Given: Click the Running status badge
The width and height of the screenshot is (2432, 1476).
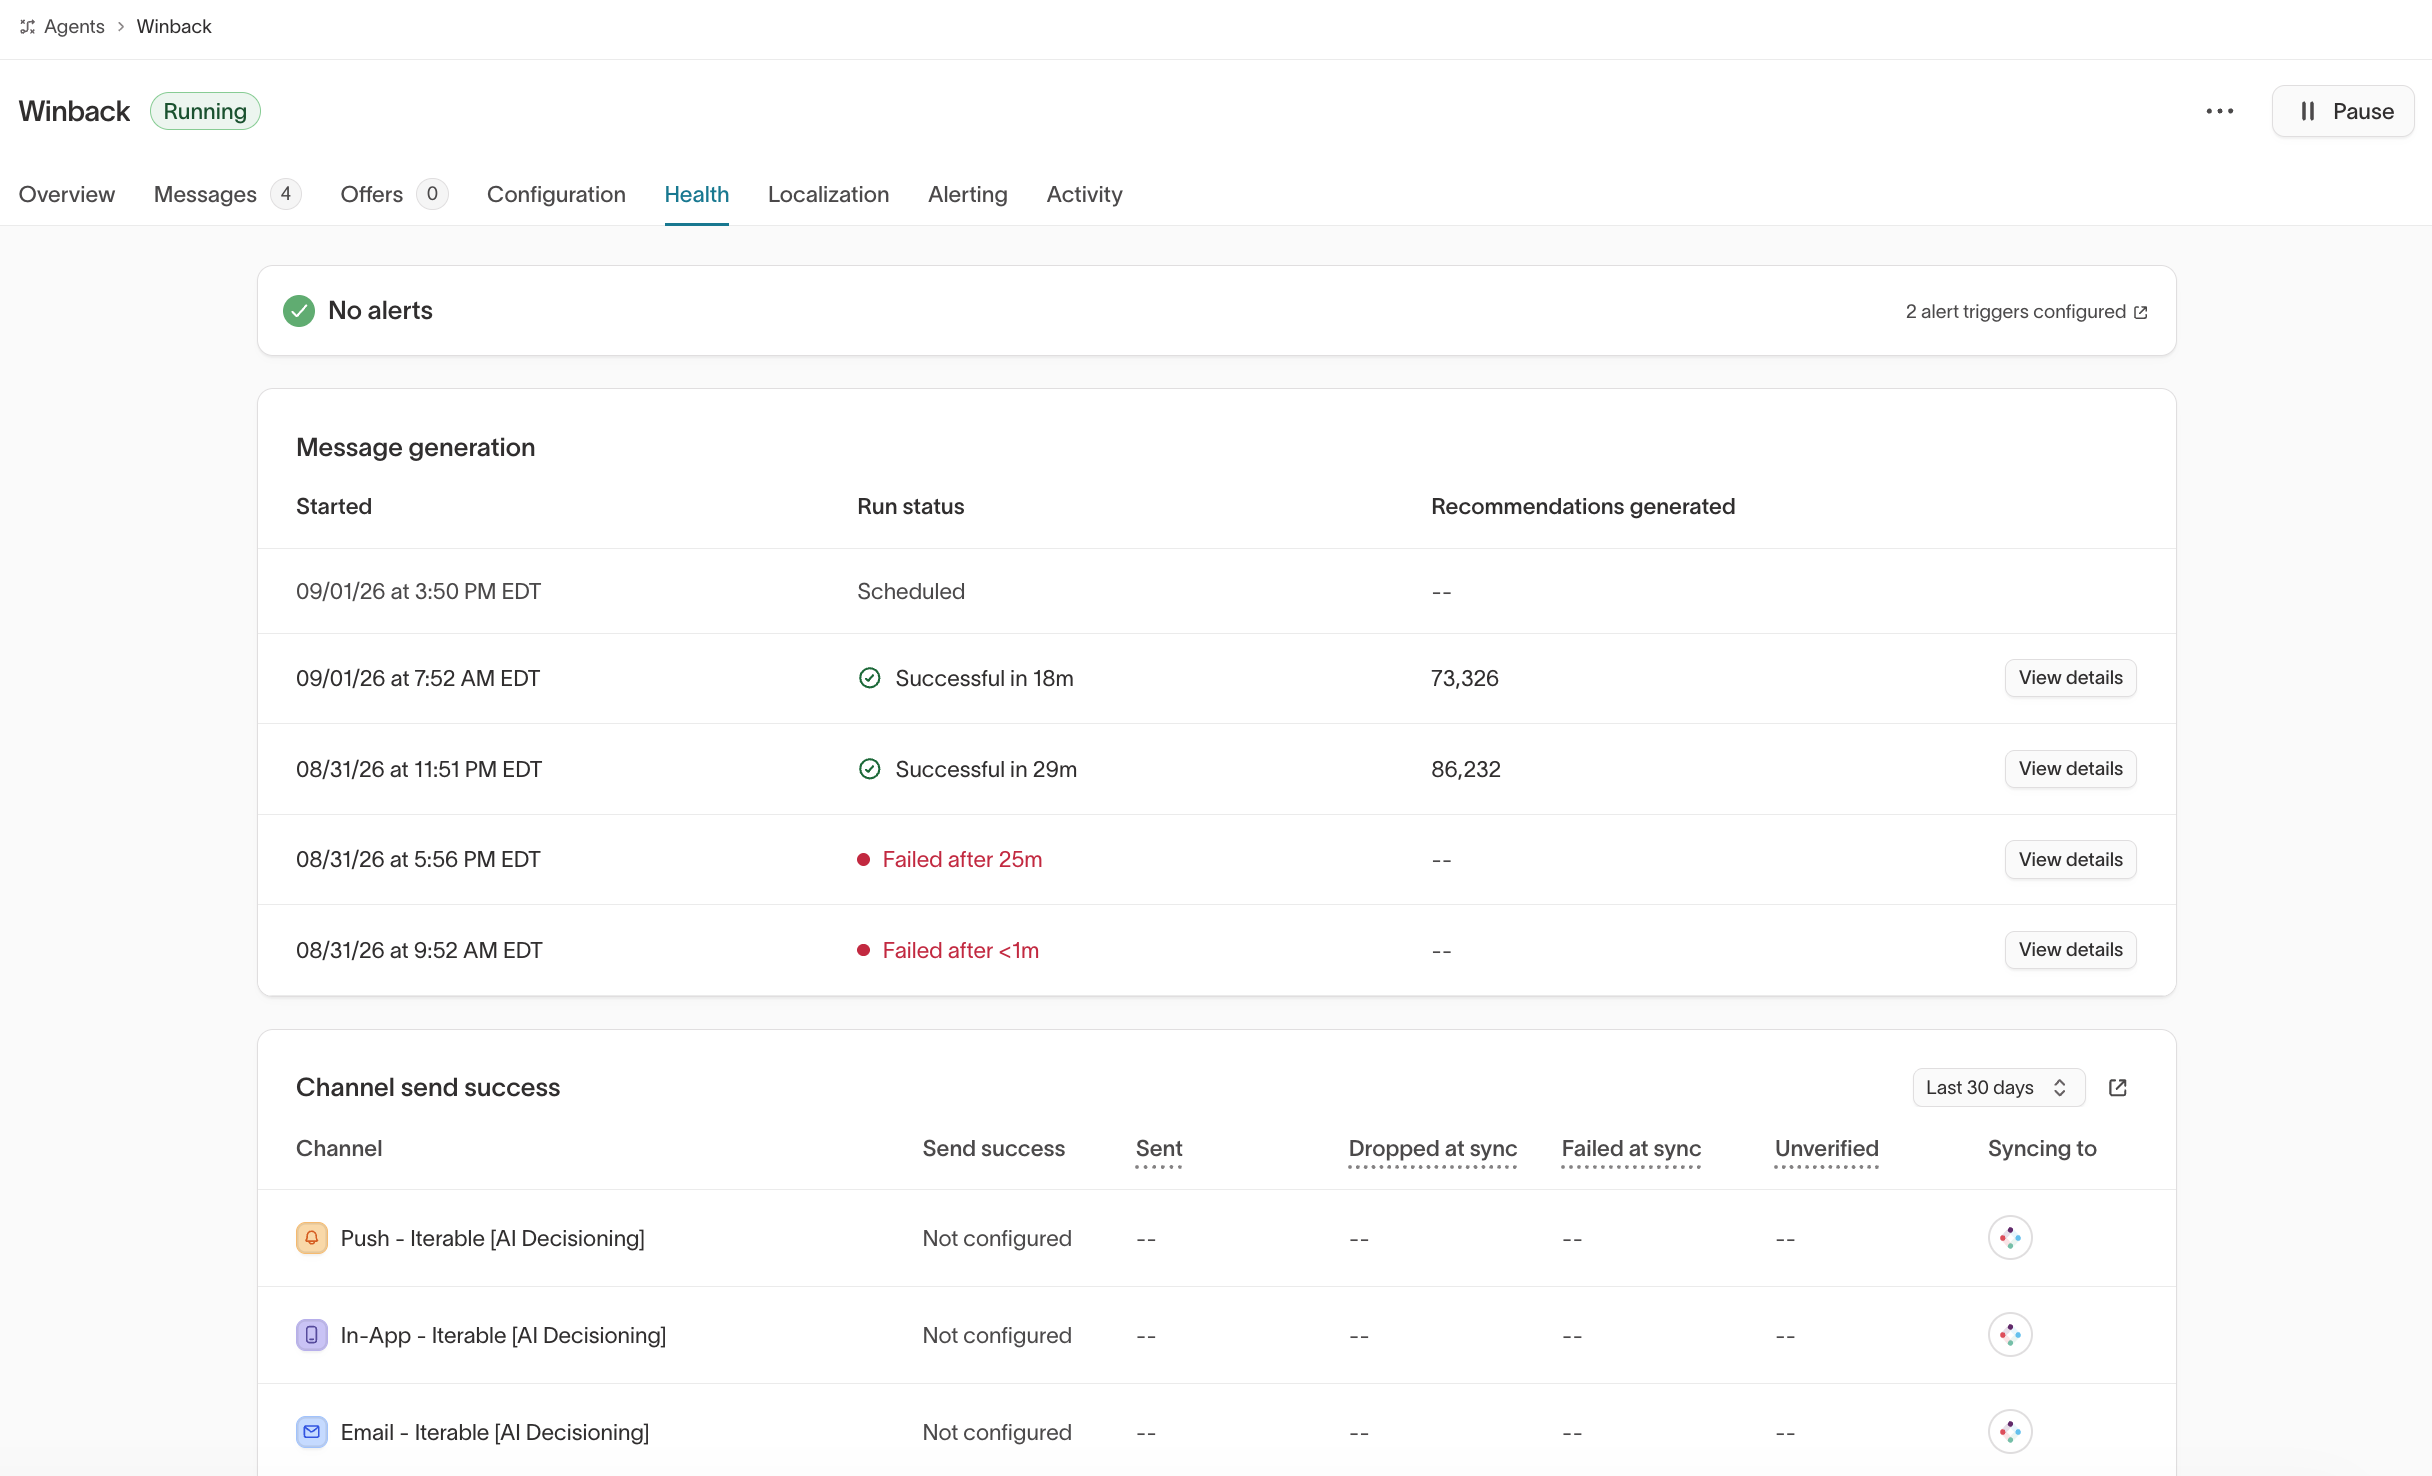Looking at the screenshot, I should [x=205, y=111].
